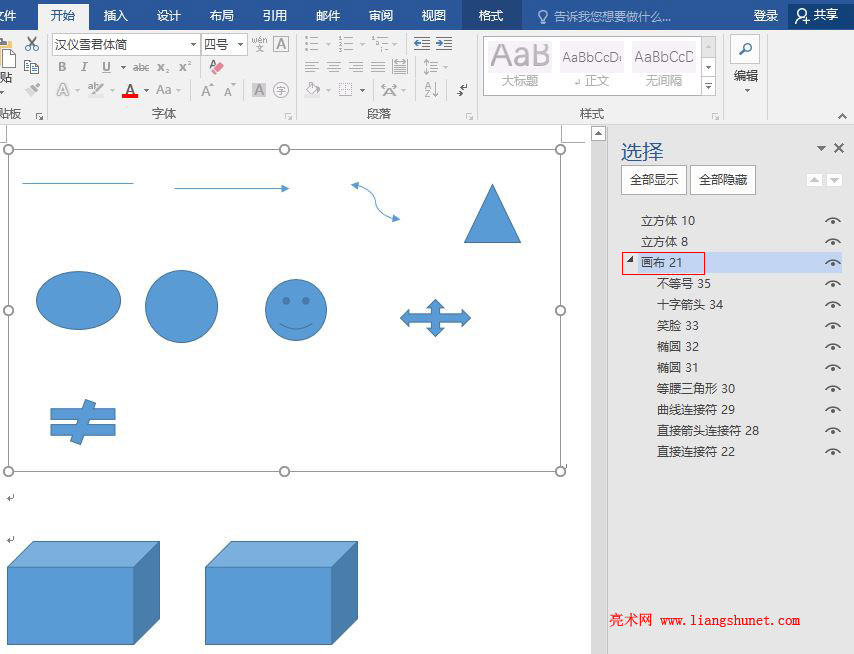Screen dimensions: 854x654
Task: Collapse the 画布 21 tree node
Action: (x=630, y=260)
